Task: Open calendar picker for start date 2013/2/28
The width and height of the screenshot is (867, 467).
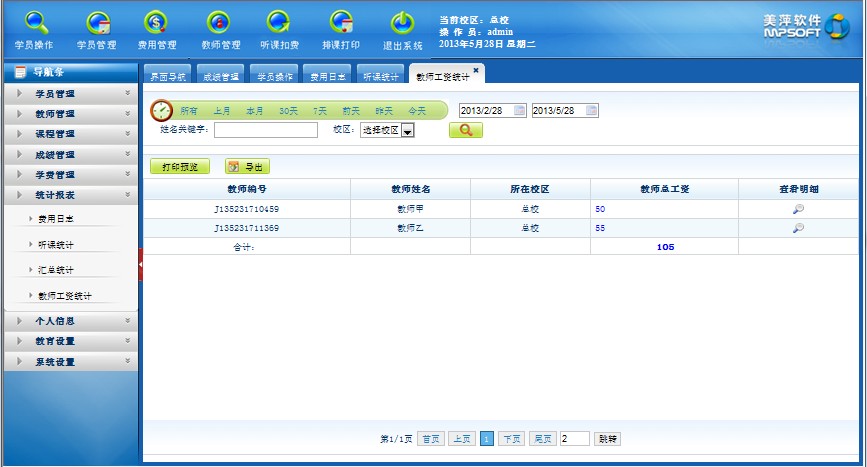Action: tap(519, 110)
